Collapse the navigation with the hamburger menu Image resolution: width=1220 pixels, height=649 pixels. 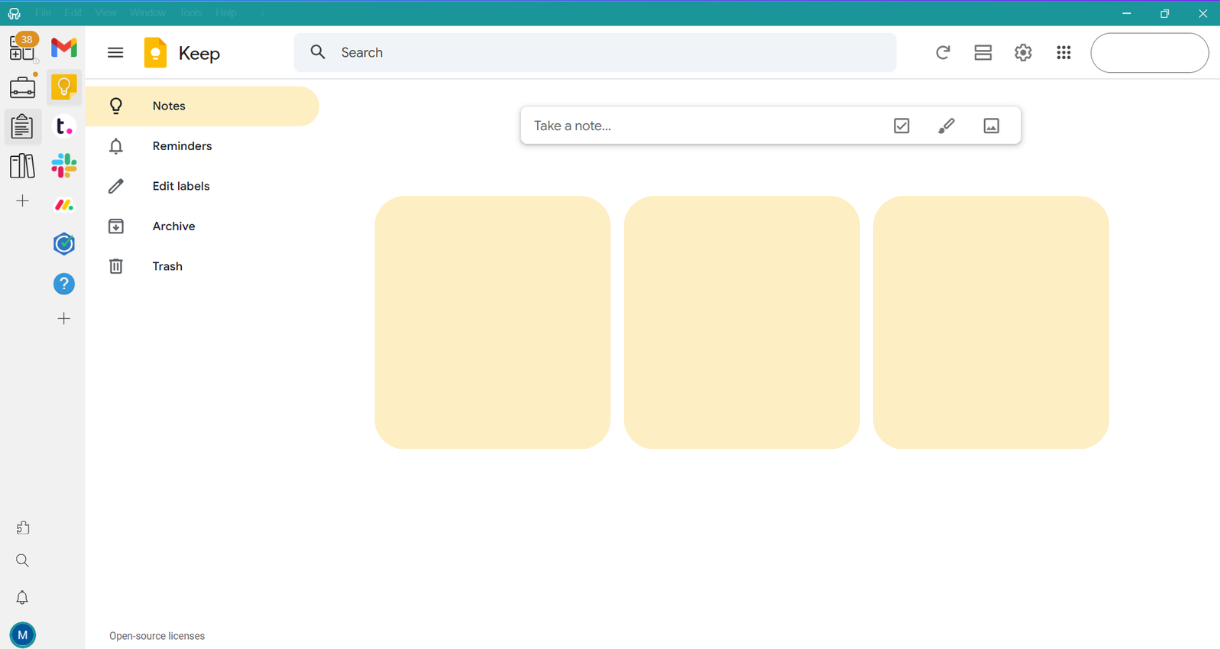pos(115,52)
